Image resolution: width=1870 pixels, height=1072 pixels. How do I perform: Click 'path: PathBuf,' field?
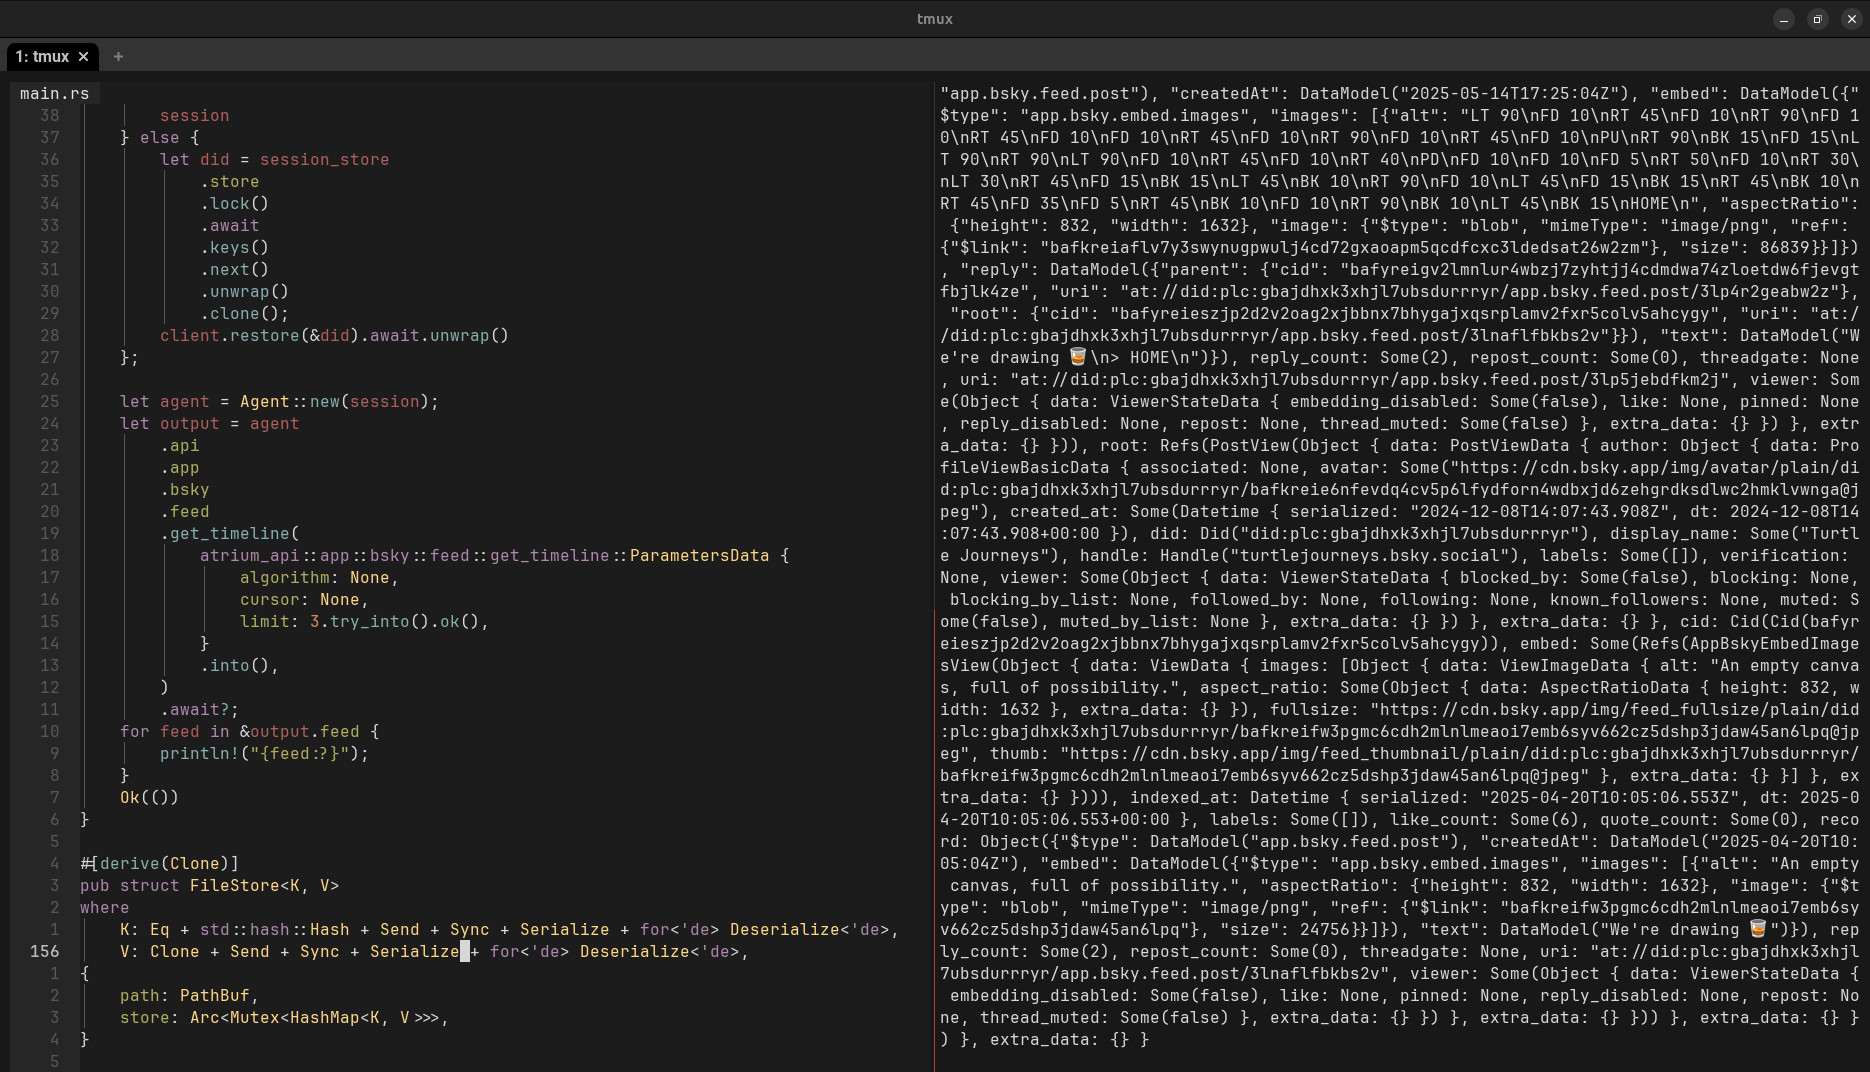pyautogui.click(x=189, y=995)
